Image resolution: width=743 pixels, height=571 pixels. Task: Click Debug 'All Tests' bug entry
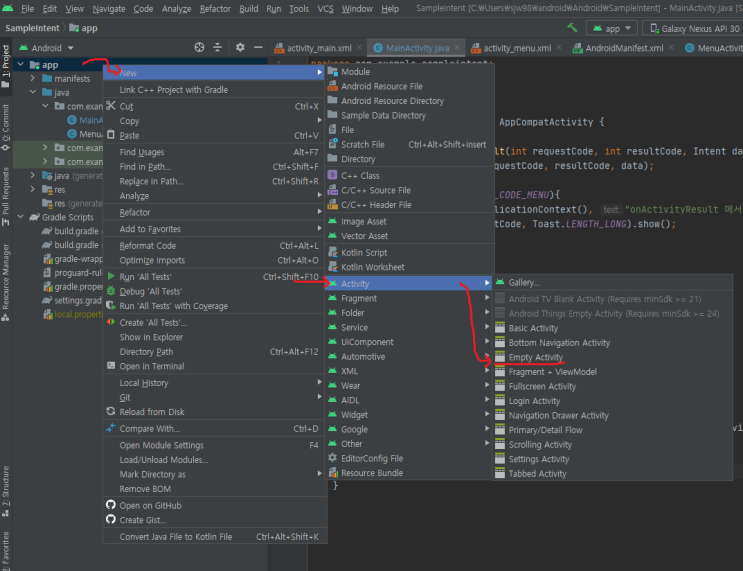[215, 291]
